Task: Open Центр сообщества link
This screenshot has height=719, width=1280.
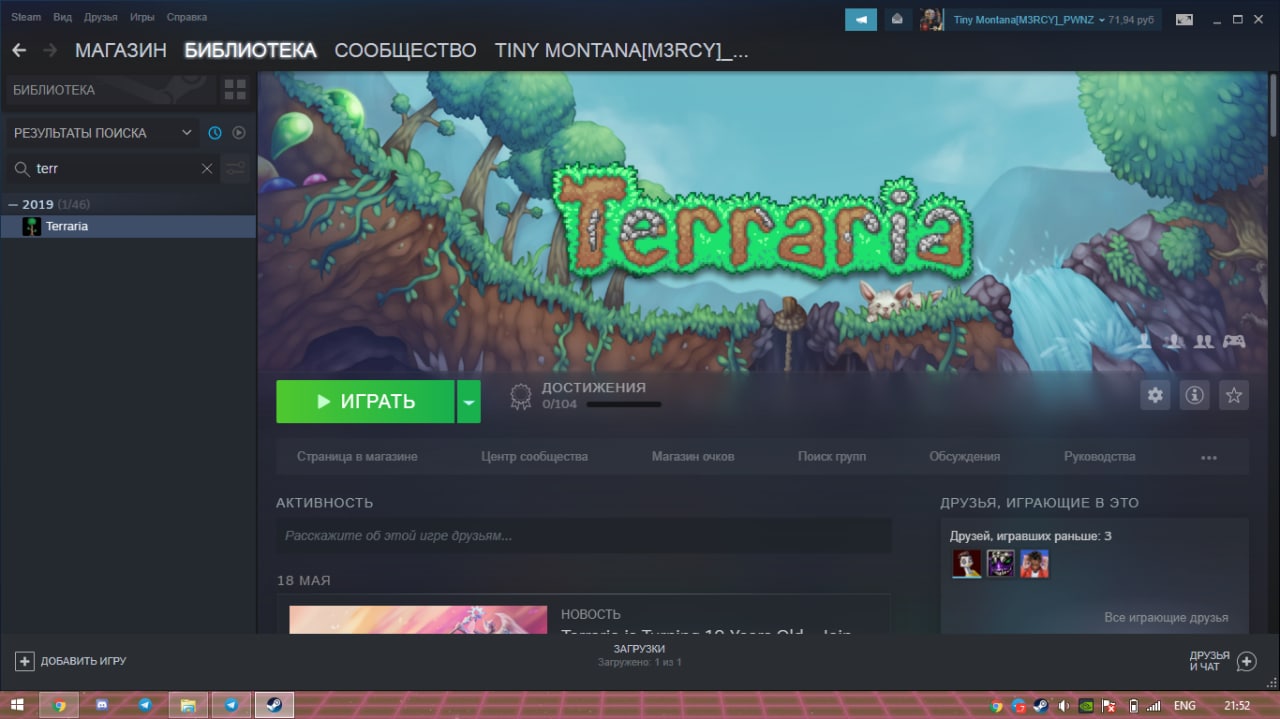Action: click(534, 457)
